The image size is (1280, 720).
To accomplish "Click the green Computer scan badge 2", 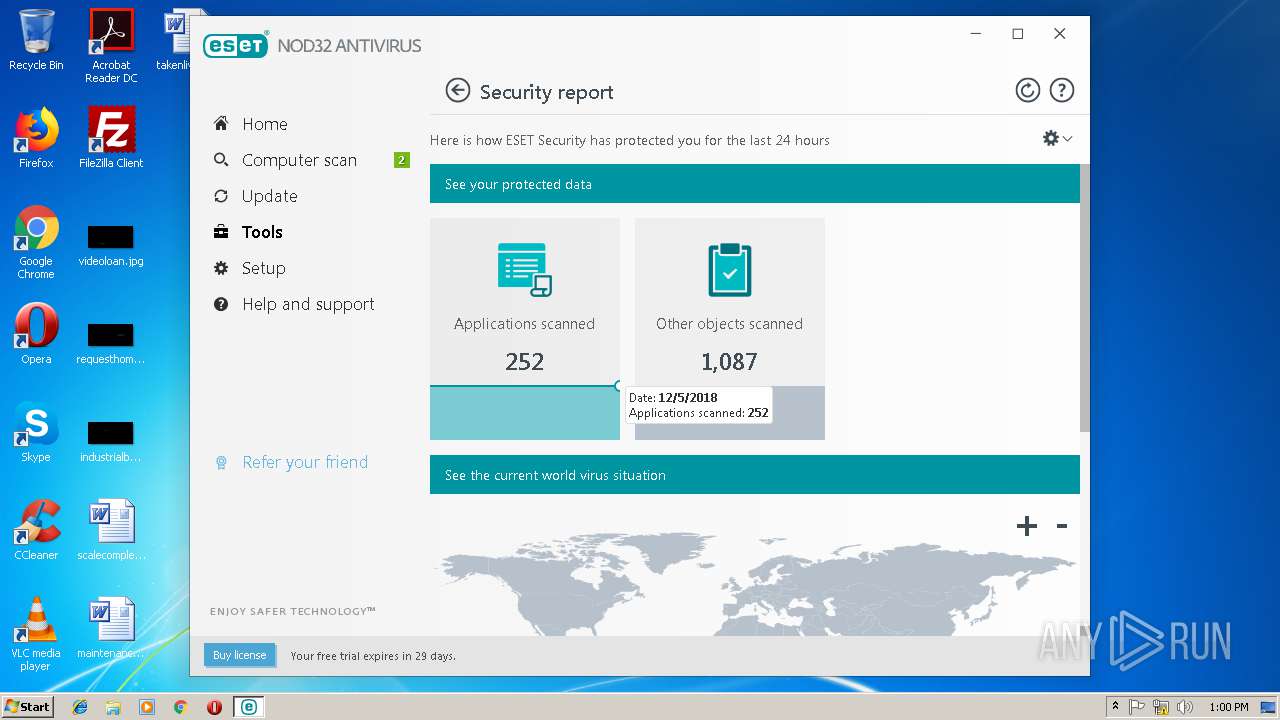I will pos(402,160).
